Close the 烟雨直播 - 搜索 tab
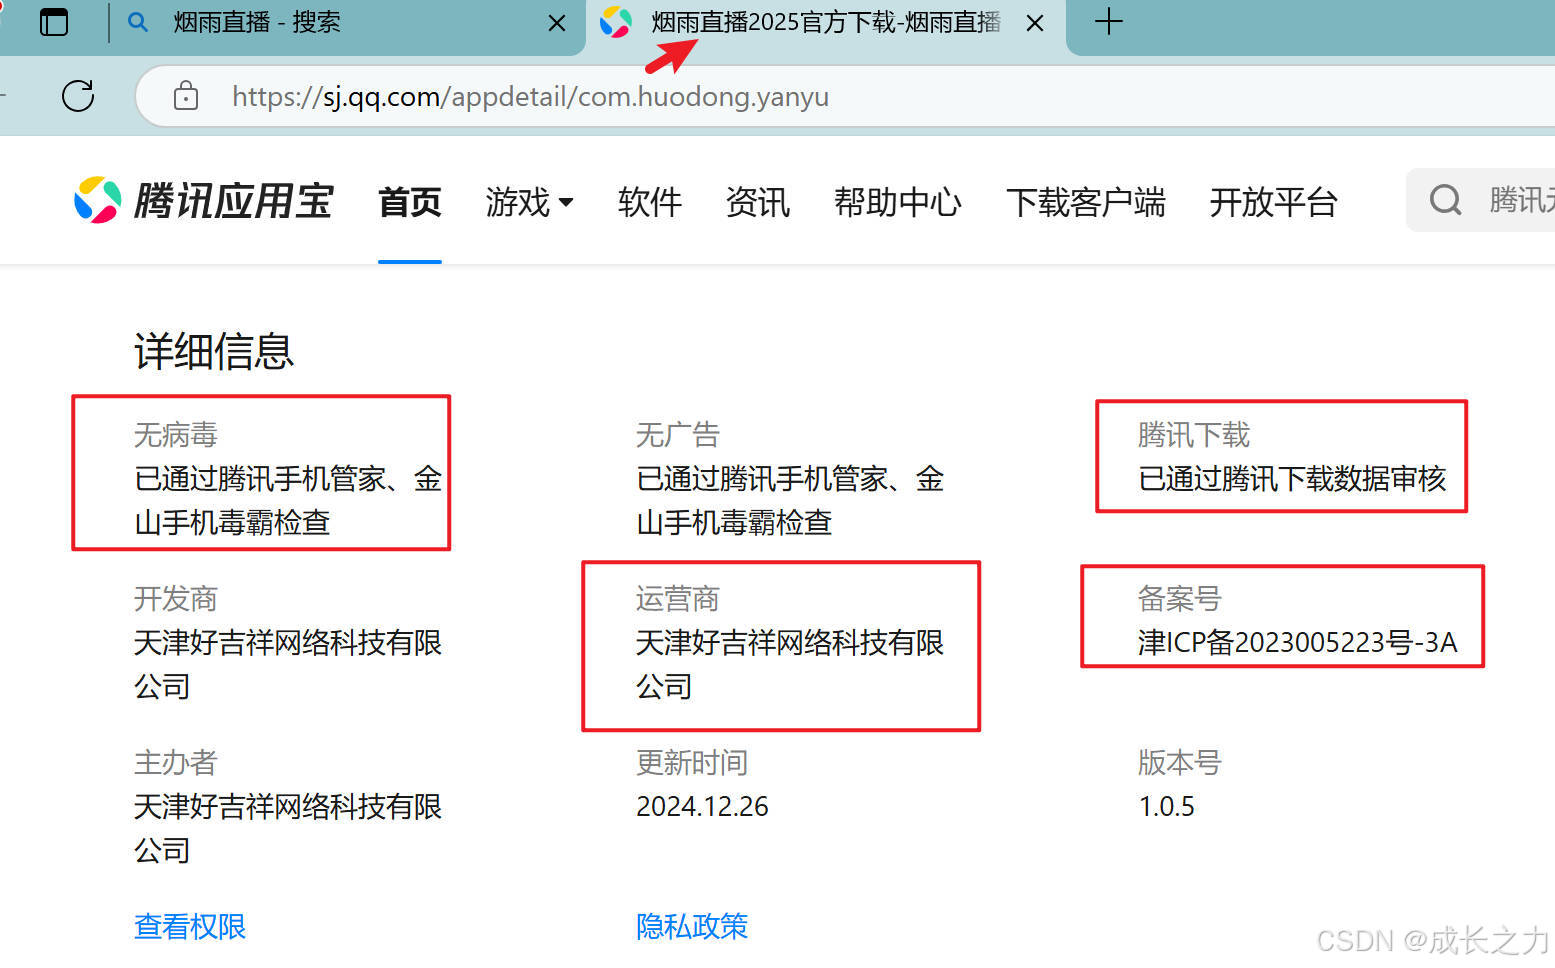 pyautogui.click(x=557, y=22)
